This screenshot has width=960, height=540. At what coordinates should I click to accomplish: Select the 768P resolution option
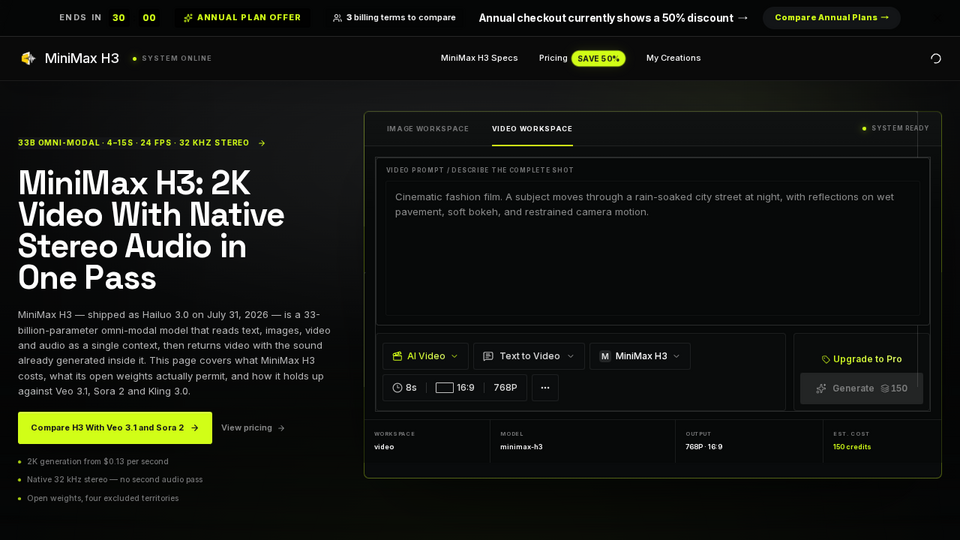(505, 388)
